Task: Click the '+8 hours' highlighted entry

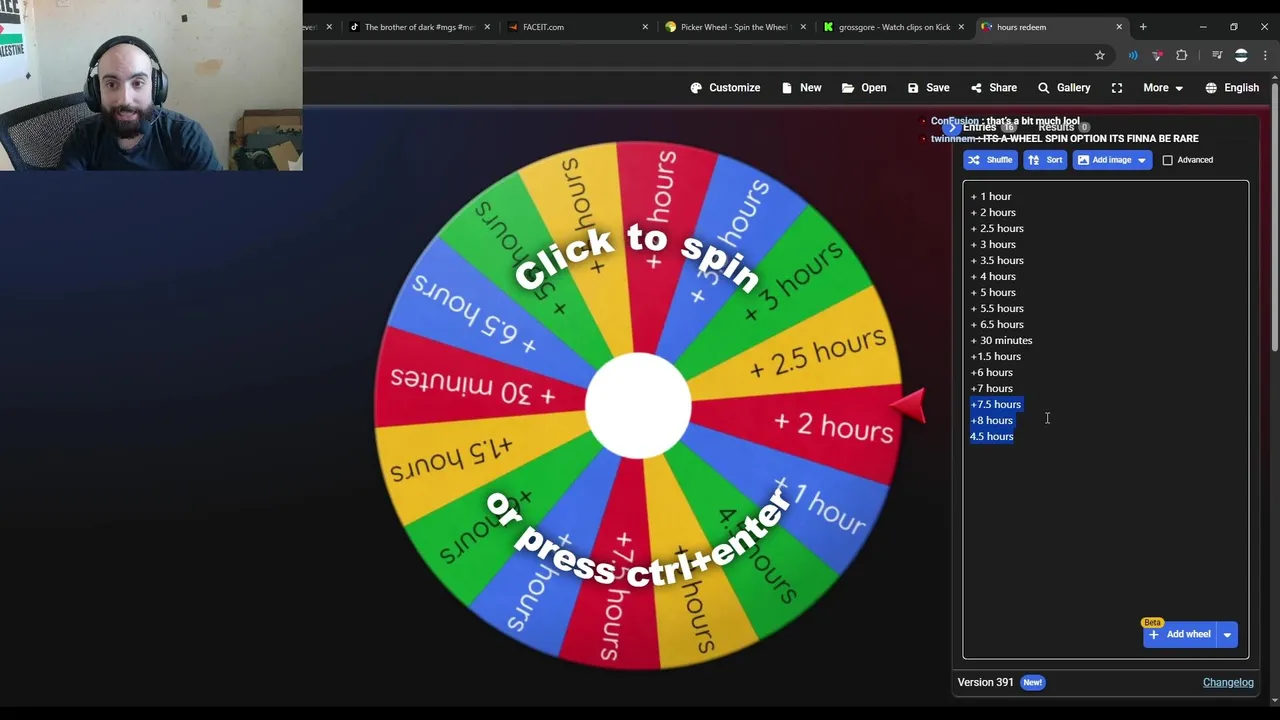Action: [991, 420]
